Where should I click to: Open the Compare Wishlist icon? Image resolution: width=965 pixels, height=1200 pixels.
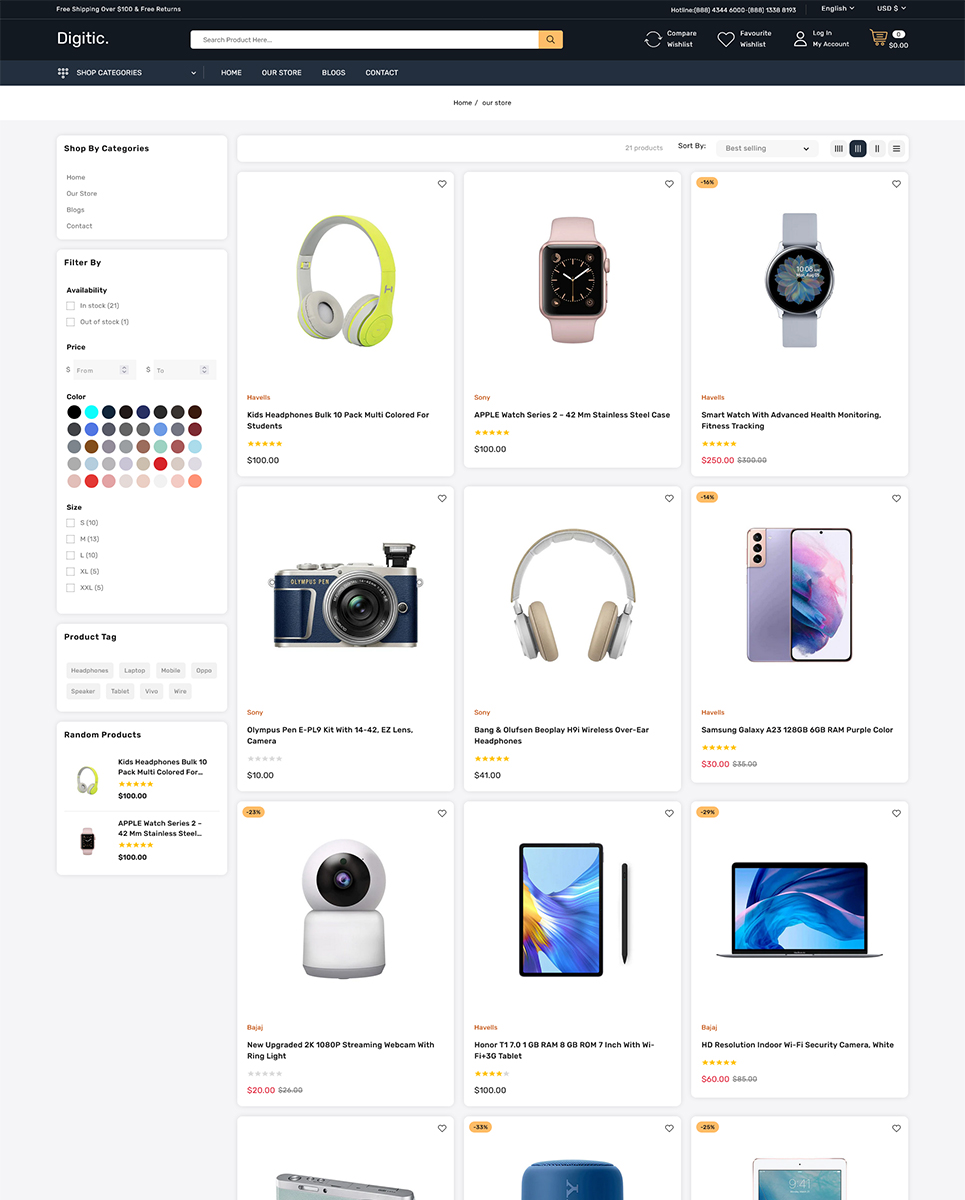653,39
